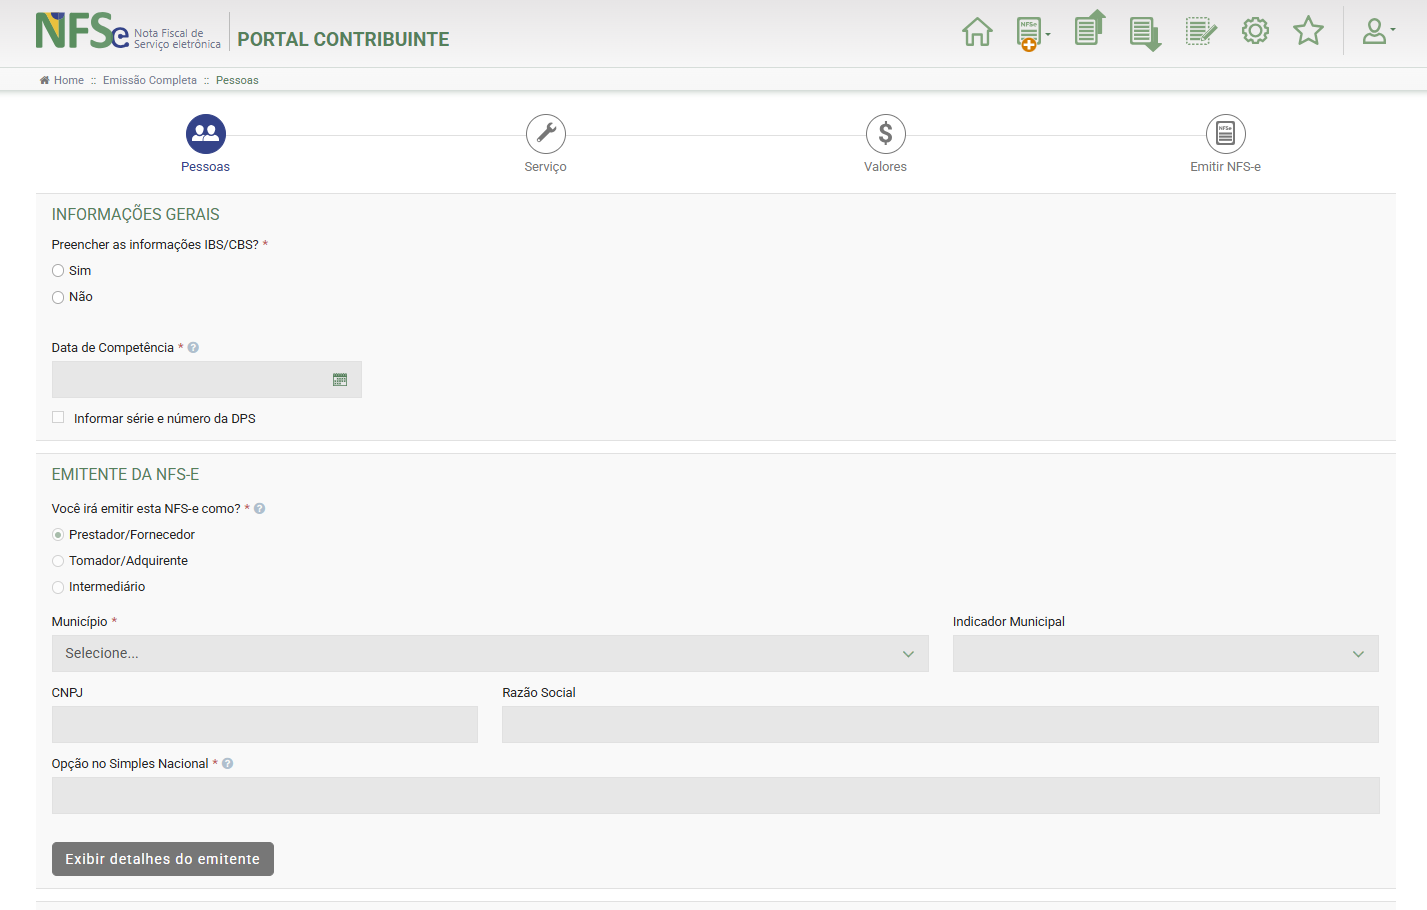Focus the CNPJ input field
This screenshot has width=1427, height=910.
point(265,725)
